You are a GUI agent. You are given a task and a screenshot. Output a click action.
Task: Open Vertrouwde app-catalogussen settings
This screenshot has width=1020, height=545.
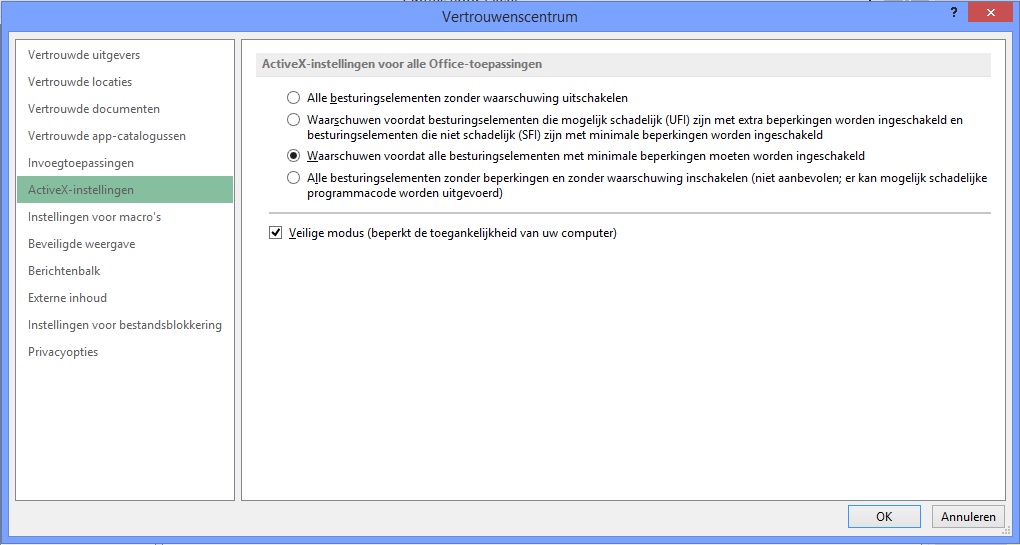pyautogui.click(x=107, y=136)
